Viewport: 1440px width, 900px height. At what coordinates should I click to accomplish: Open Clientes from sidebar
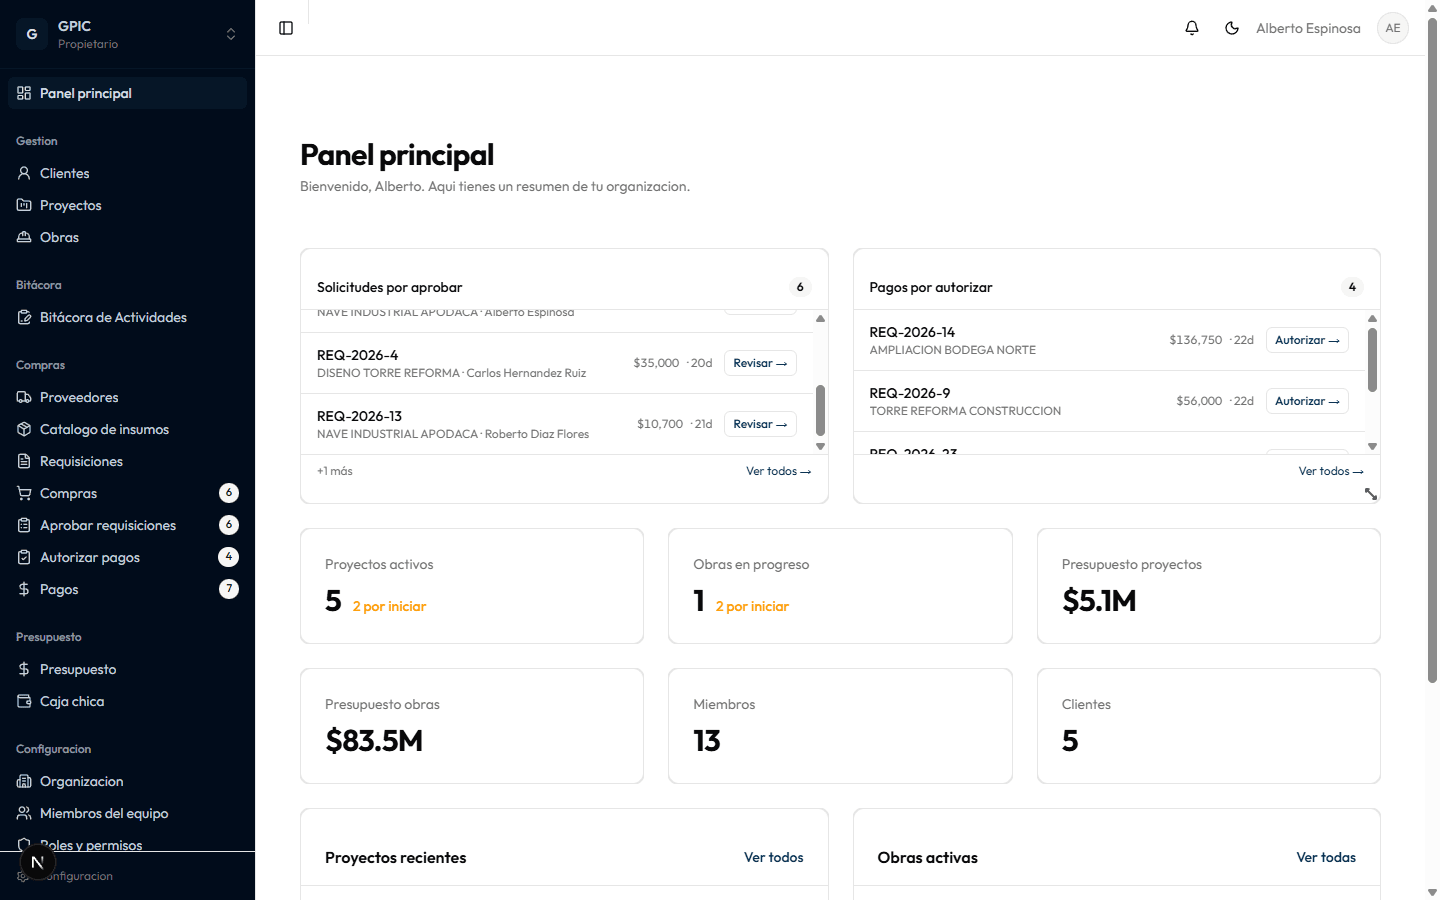point(127,173)
